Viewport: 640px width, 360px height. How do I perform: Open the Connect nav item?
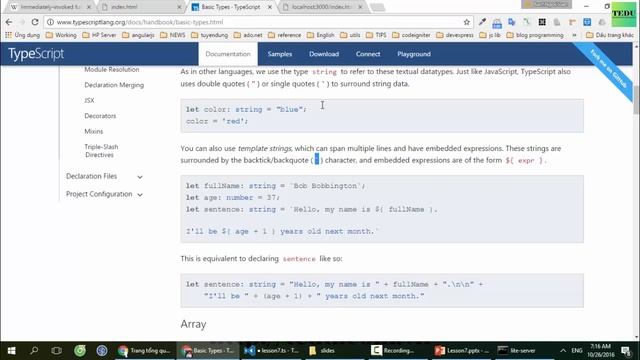pos(368,54)
